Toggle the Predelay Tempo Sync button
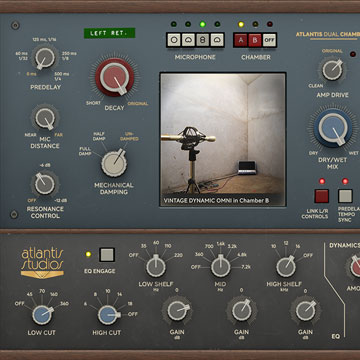Viewport: 360px width, 360px height. pos(345,196)
